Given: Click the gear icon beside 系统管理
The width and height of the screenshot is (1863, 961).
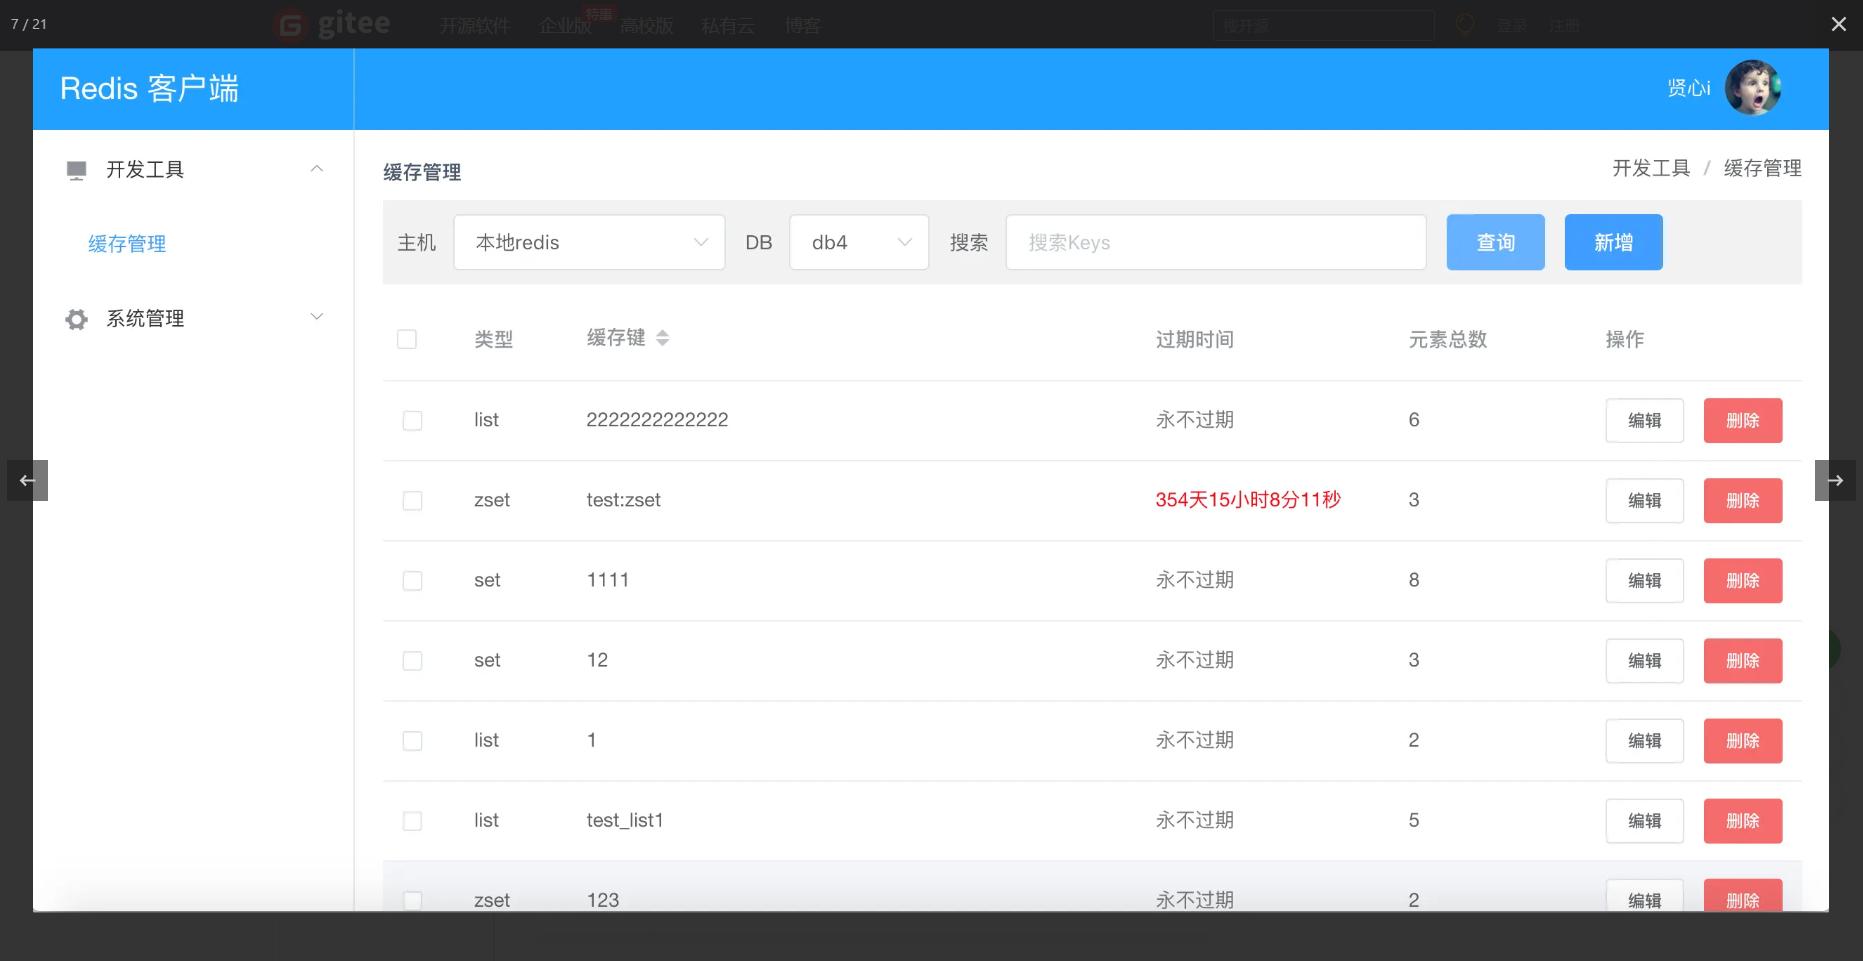Looking at the screenshot, I should (x=76, y=318).
